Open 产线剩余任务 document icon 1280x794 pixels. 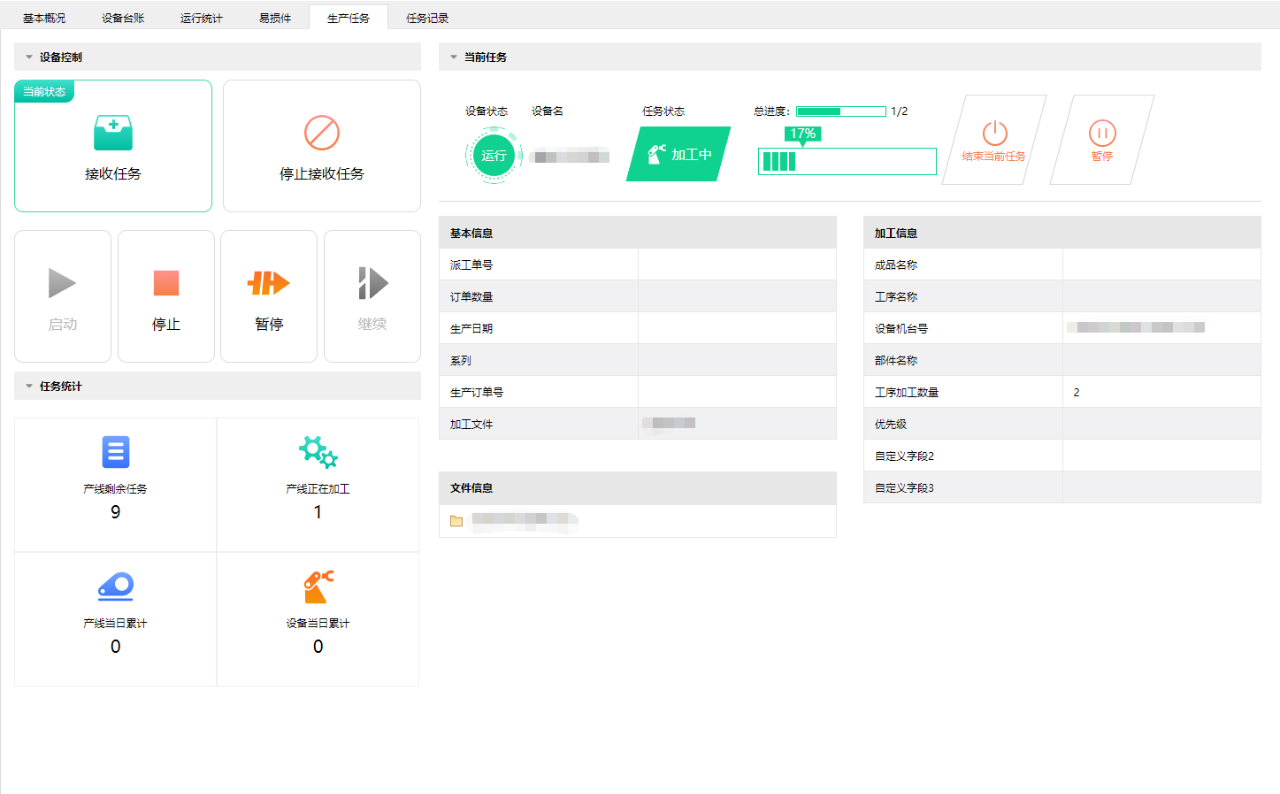(115, 453)
